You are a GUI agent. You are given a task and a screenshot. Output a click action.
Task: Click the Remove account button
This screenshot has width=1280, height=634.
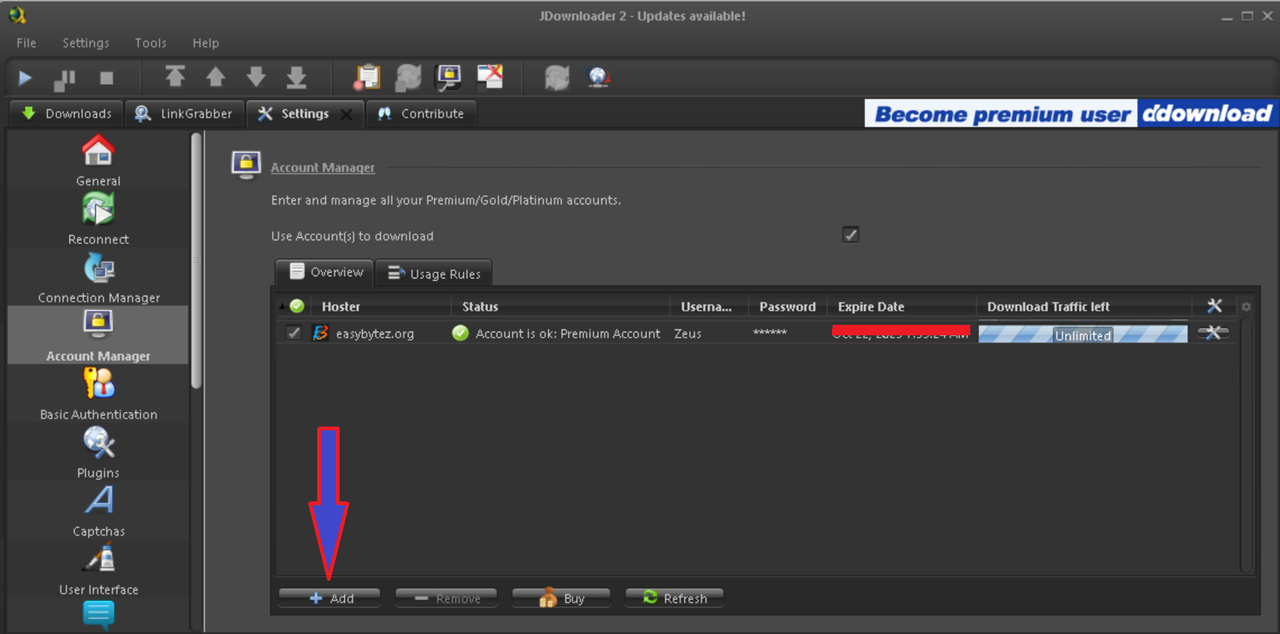446,598
